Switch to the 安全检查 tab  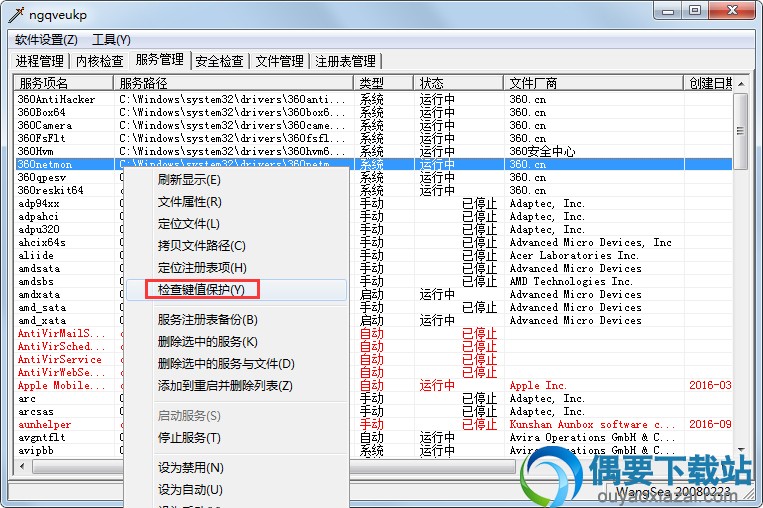pyautogui.click(x=219, y=61)
